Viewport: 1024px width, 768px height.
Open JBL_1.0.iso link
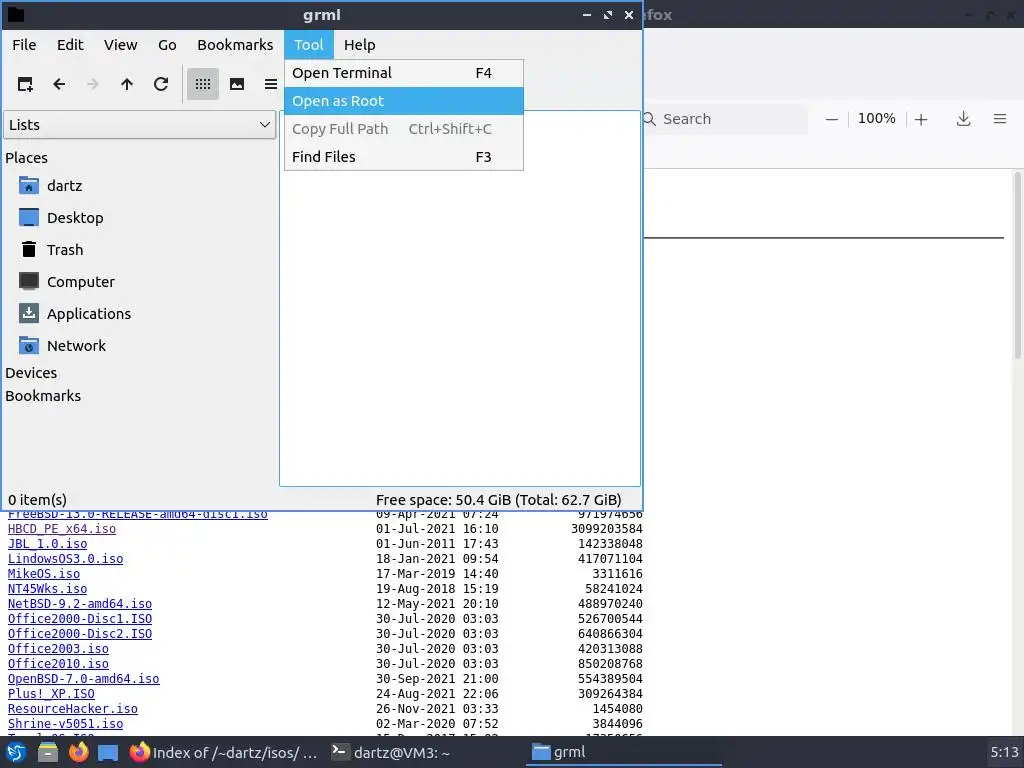pos(48,544)
